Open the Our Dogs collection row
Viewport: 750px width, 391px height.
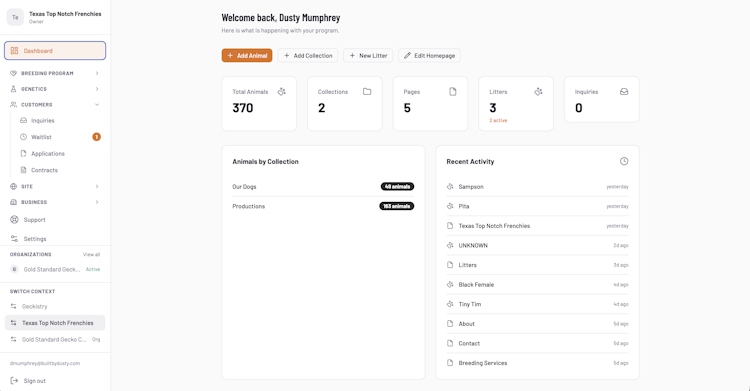tap(323, 187)
